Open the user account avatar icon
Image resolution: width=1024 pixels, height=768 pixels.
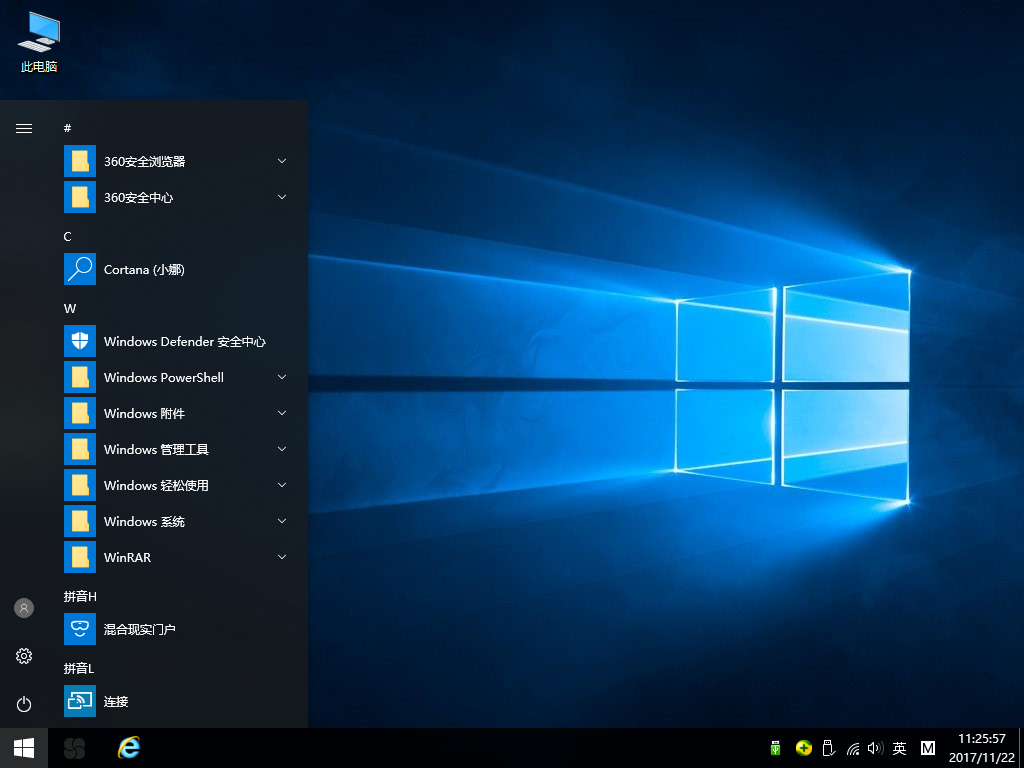[24, 608]
